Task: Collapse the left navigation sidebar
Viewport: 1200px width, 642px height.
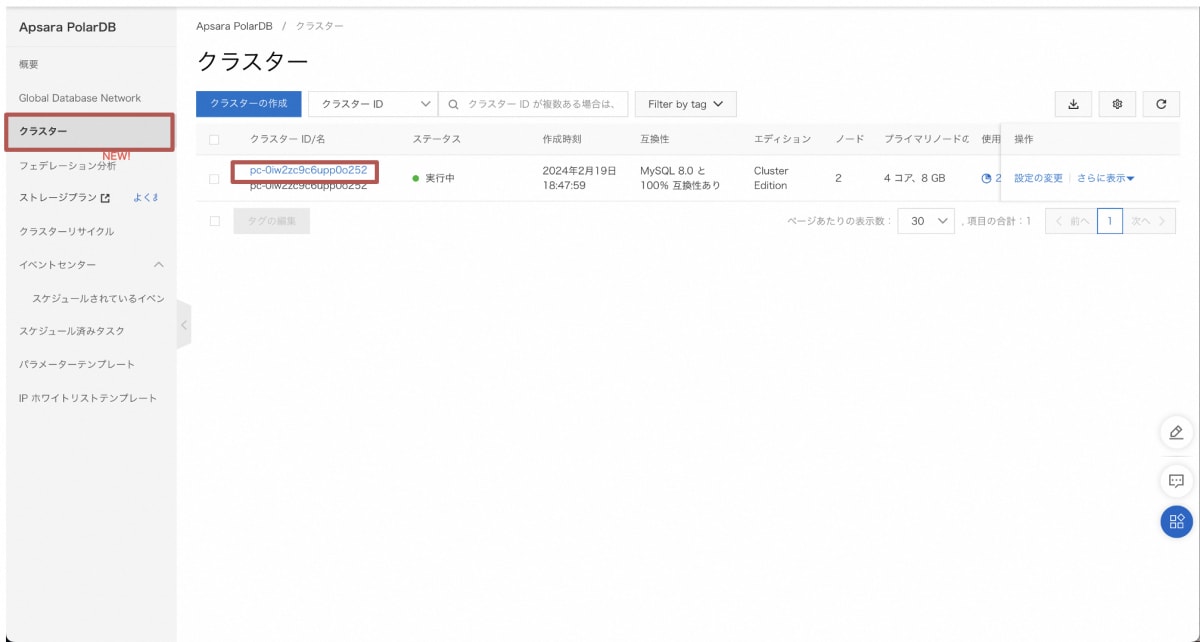Action: tap(182, 323)
